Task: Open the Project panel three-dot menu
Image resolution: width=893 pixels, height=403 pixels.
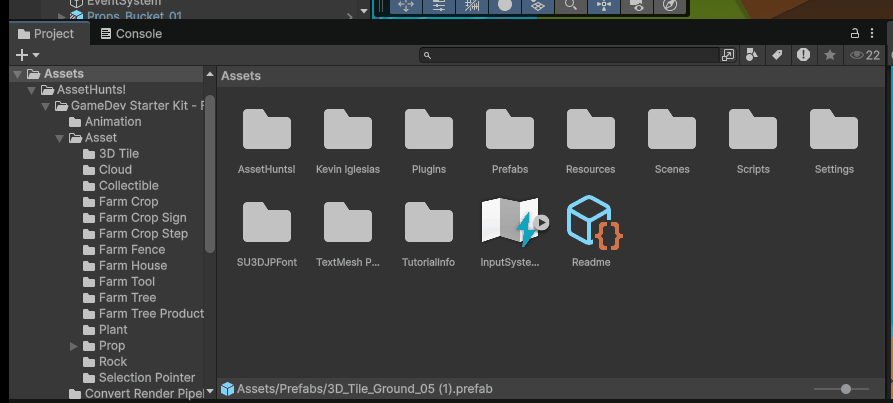Action: point(876,33)
